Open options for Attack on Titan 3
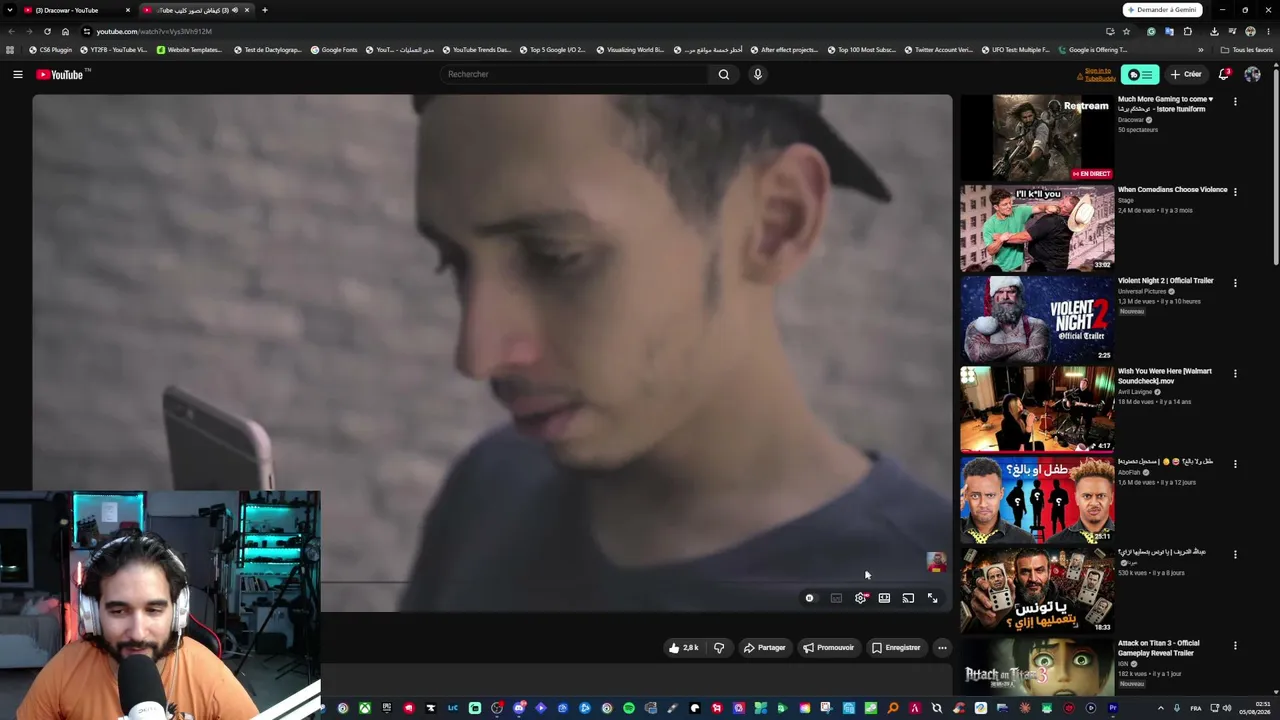This screenshot has height=720, width=1280. (x=1235, y=645)
